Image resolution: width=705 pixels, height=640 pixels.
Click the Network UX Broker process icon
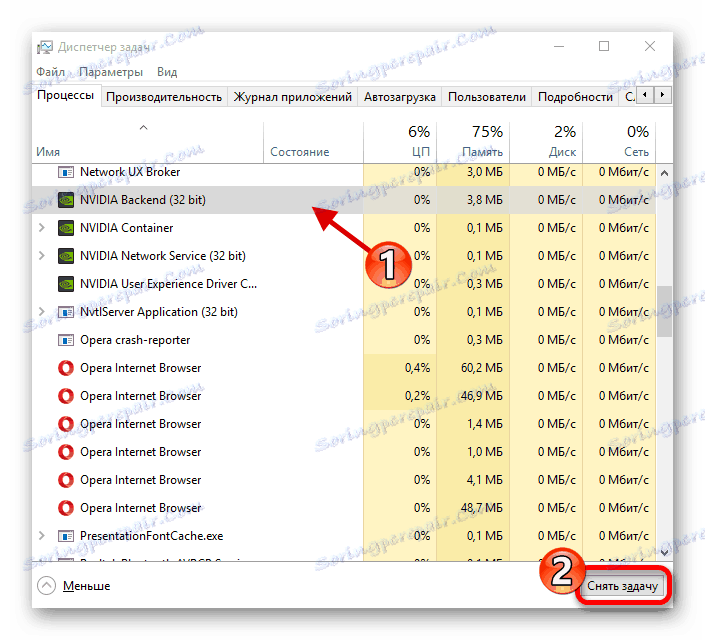coord(66,172)
